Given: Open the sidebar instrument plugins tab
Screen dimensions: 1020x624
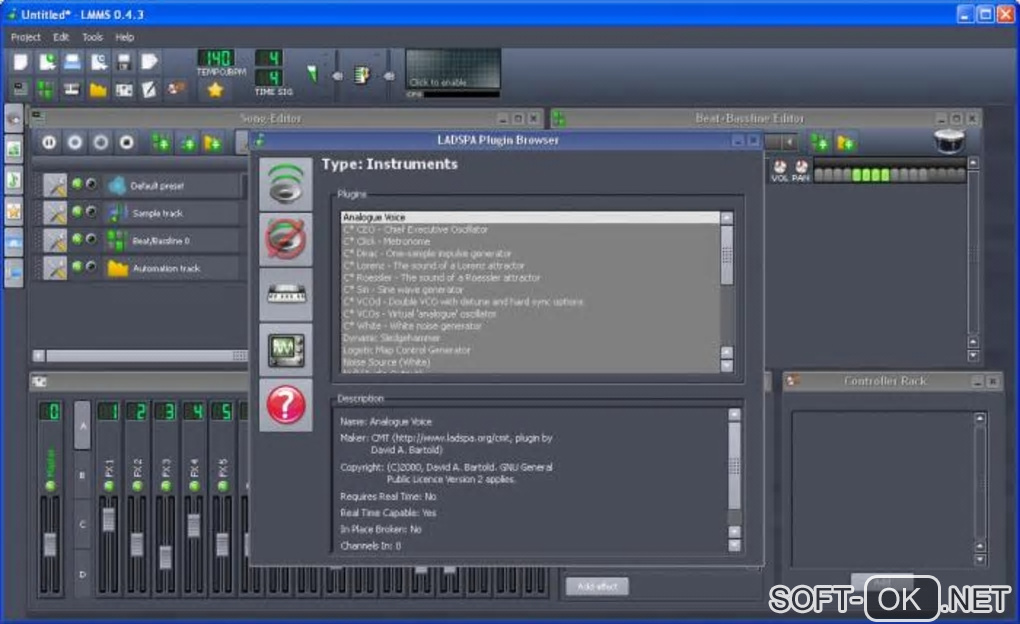Looking at the screenshot, I should [14, 118].
